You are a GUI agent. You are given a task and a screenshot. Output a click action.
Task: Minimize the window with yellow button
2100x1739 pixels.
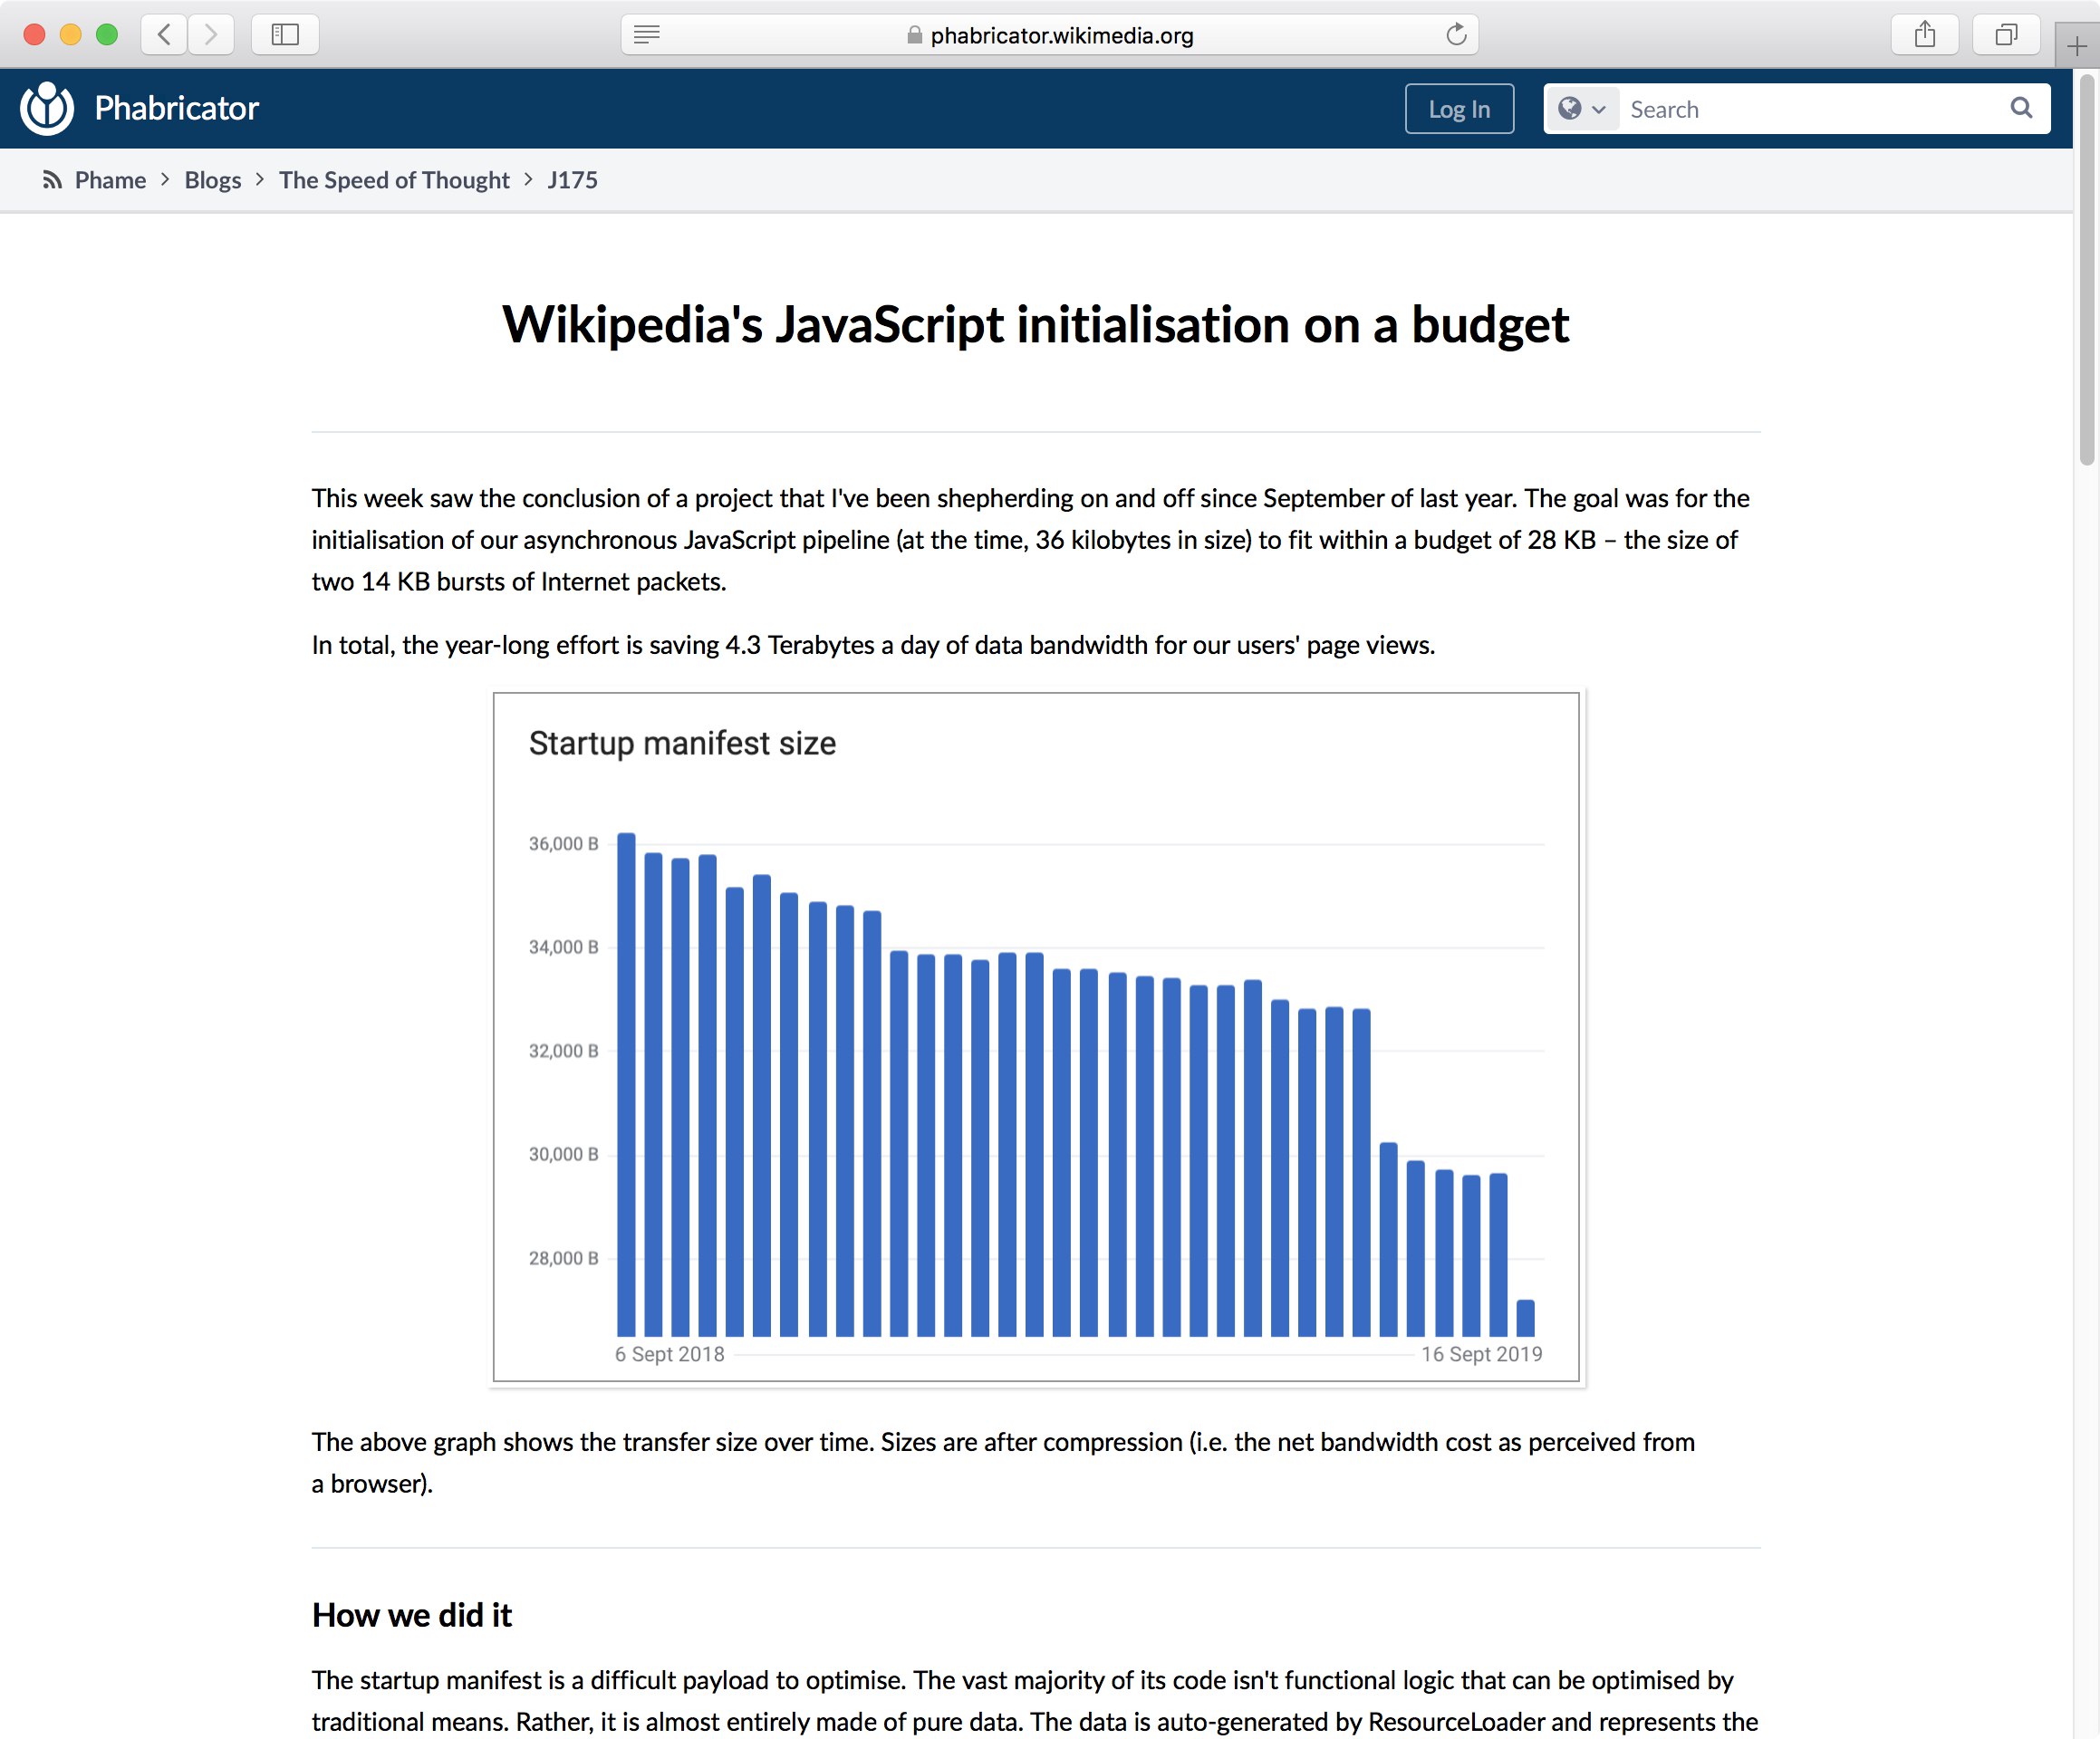coord(70,35)
